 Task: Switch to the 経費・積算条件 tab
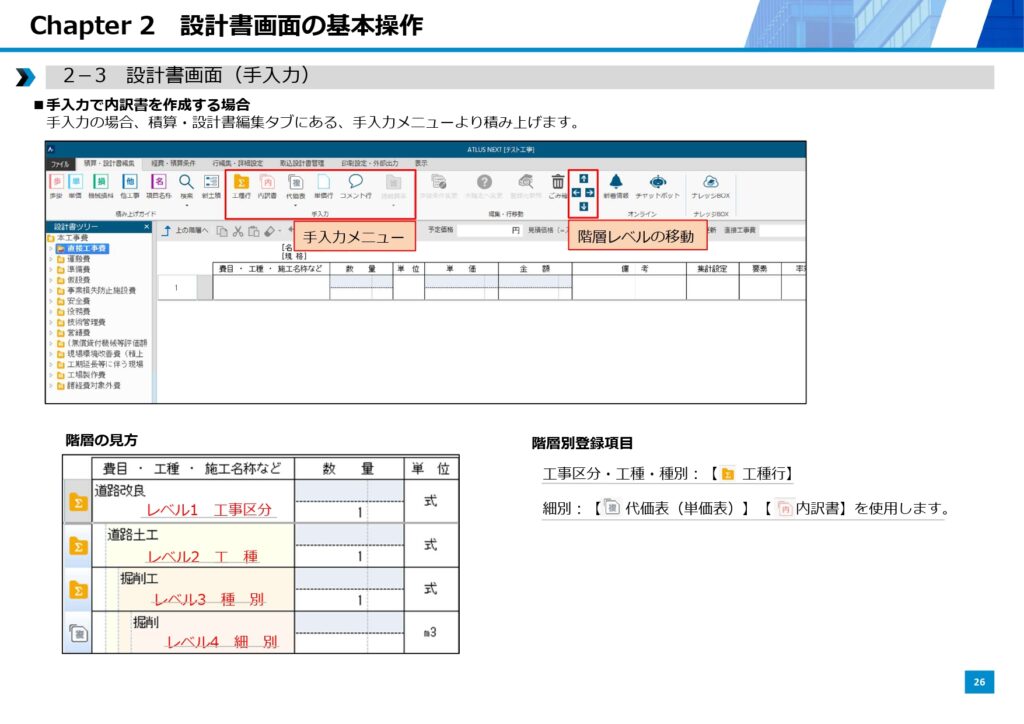click(173, 162)
